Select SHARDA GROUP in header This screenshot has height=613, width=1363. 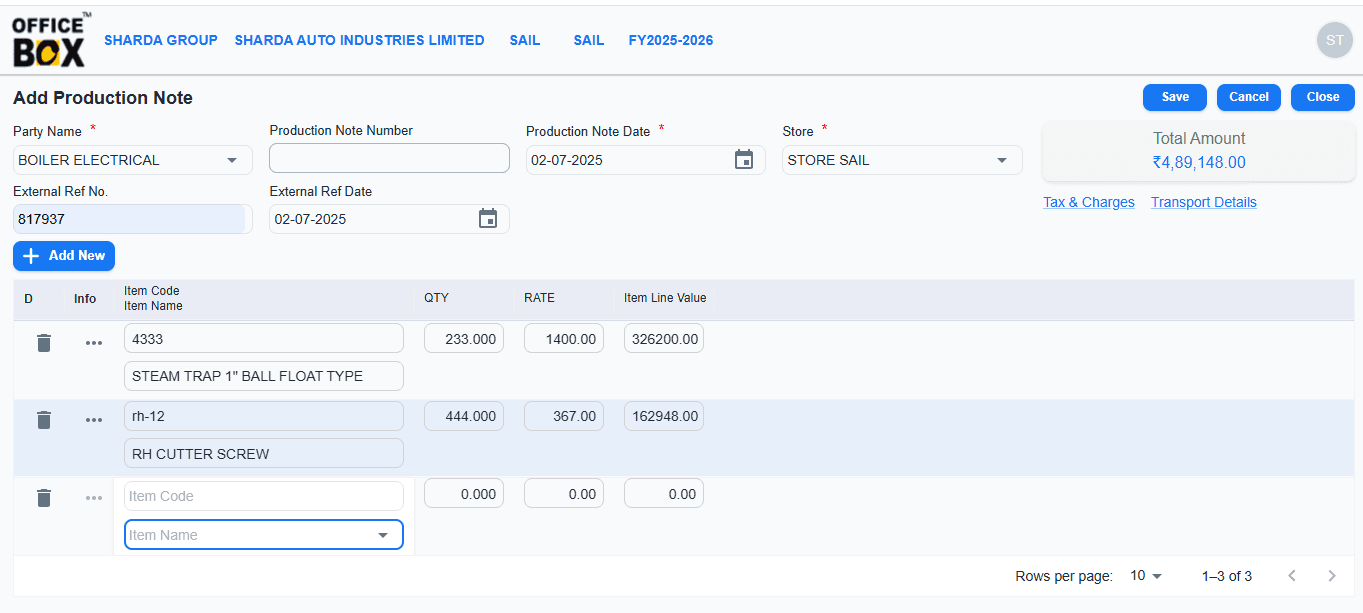tap(161, 40)
